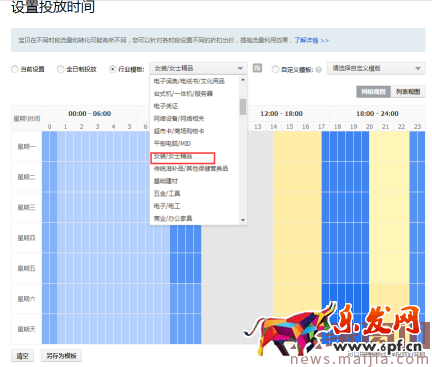432x367 pixels.
Task: Choose 台式机/一体机/服务器 from the list
Action: (183, 94)
